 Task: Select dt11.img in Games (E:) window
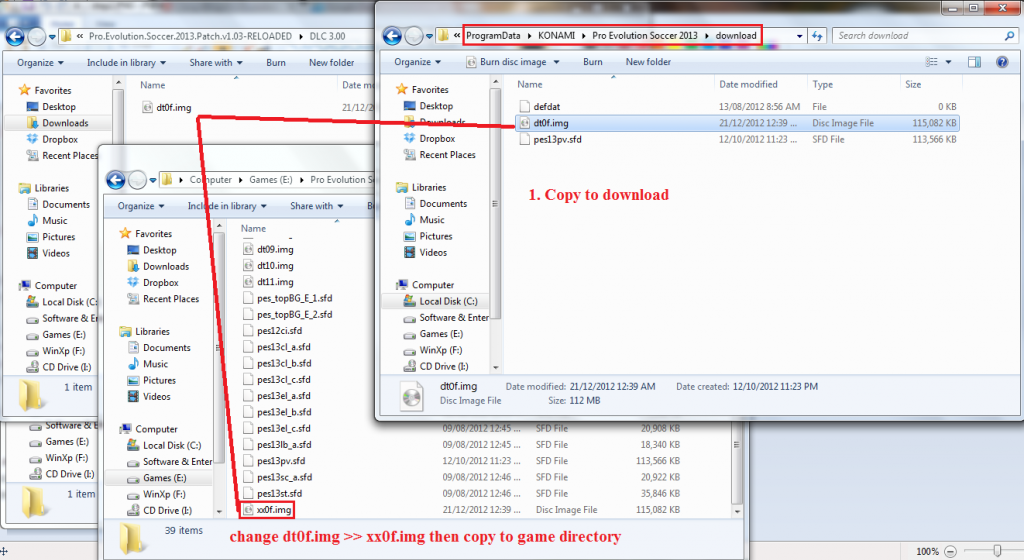[268, 282]
